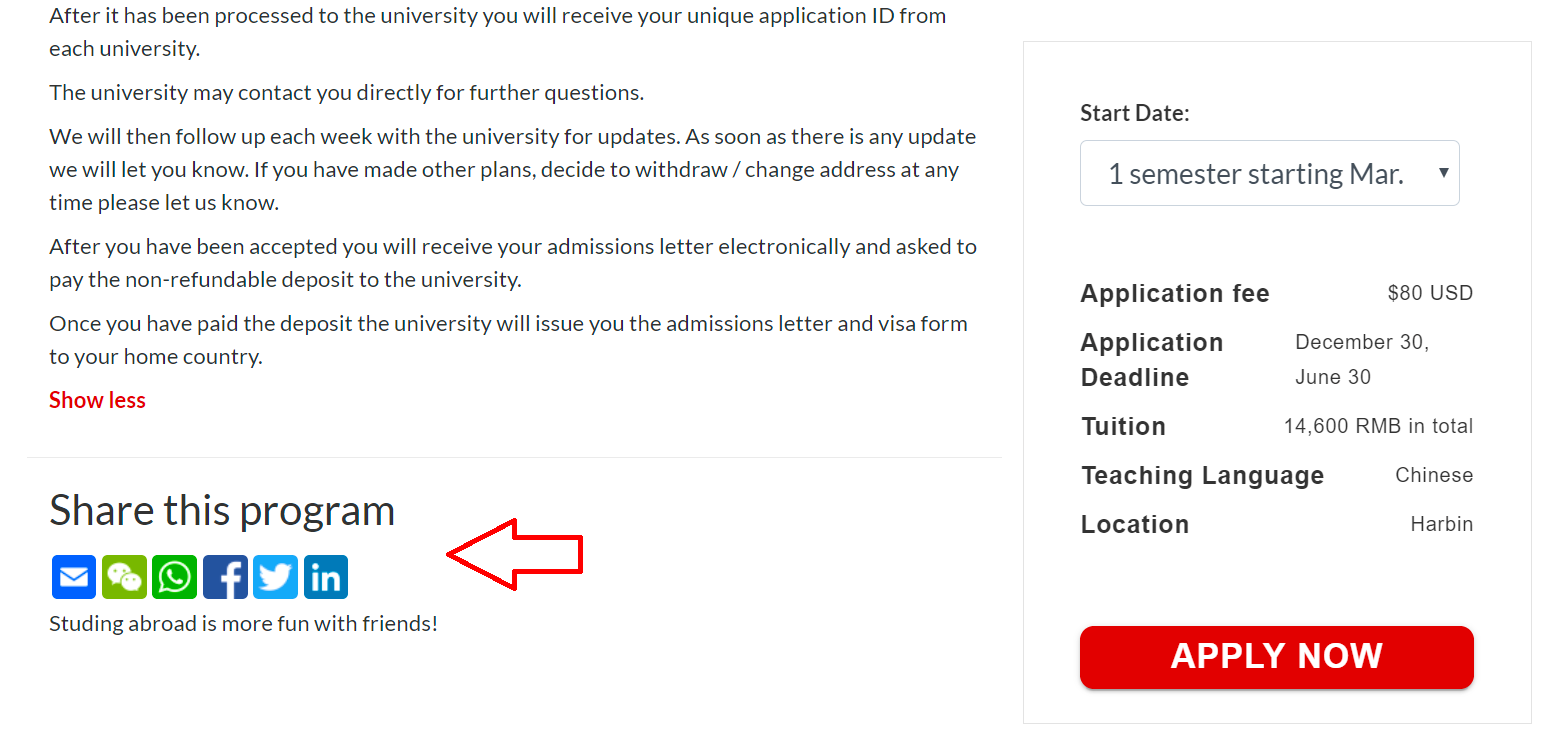This screenshot has height=755, width=1558.
Task: Share this program on WhatsApp
Action: point(175,577)
